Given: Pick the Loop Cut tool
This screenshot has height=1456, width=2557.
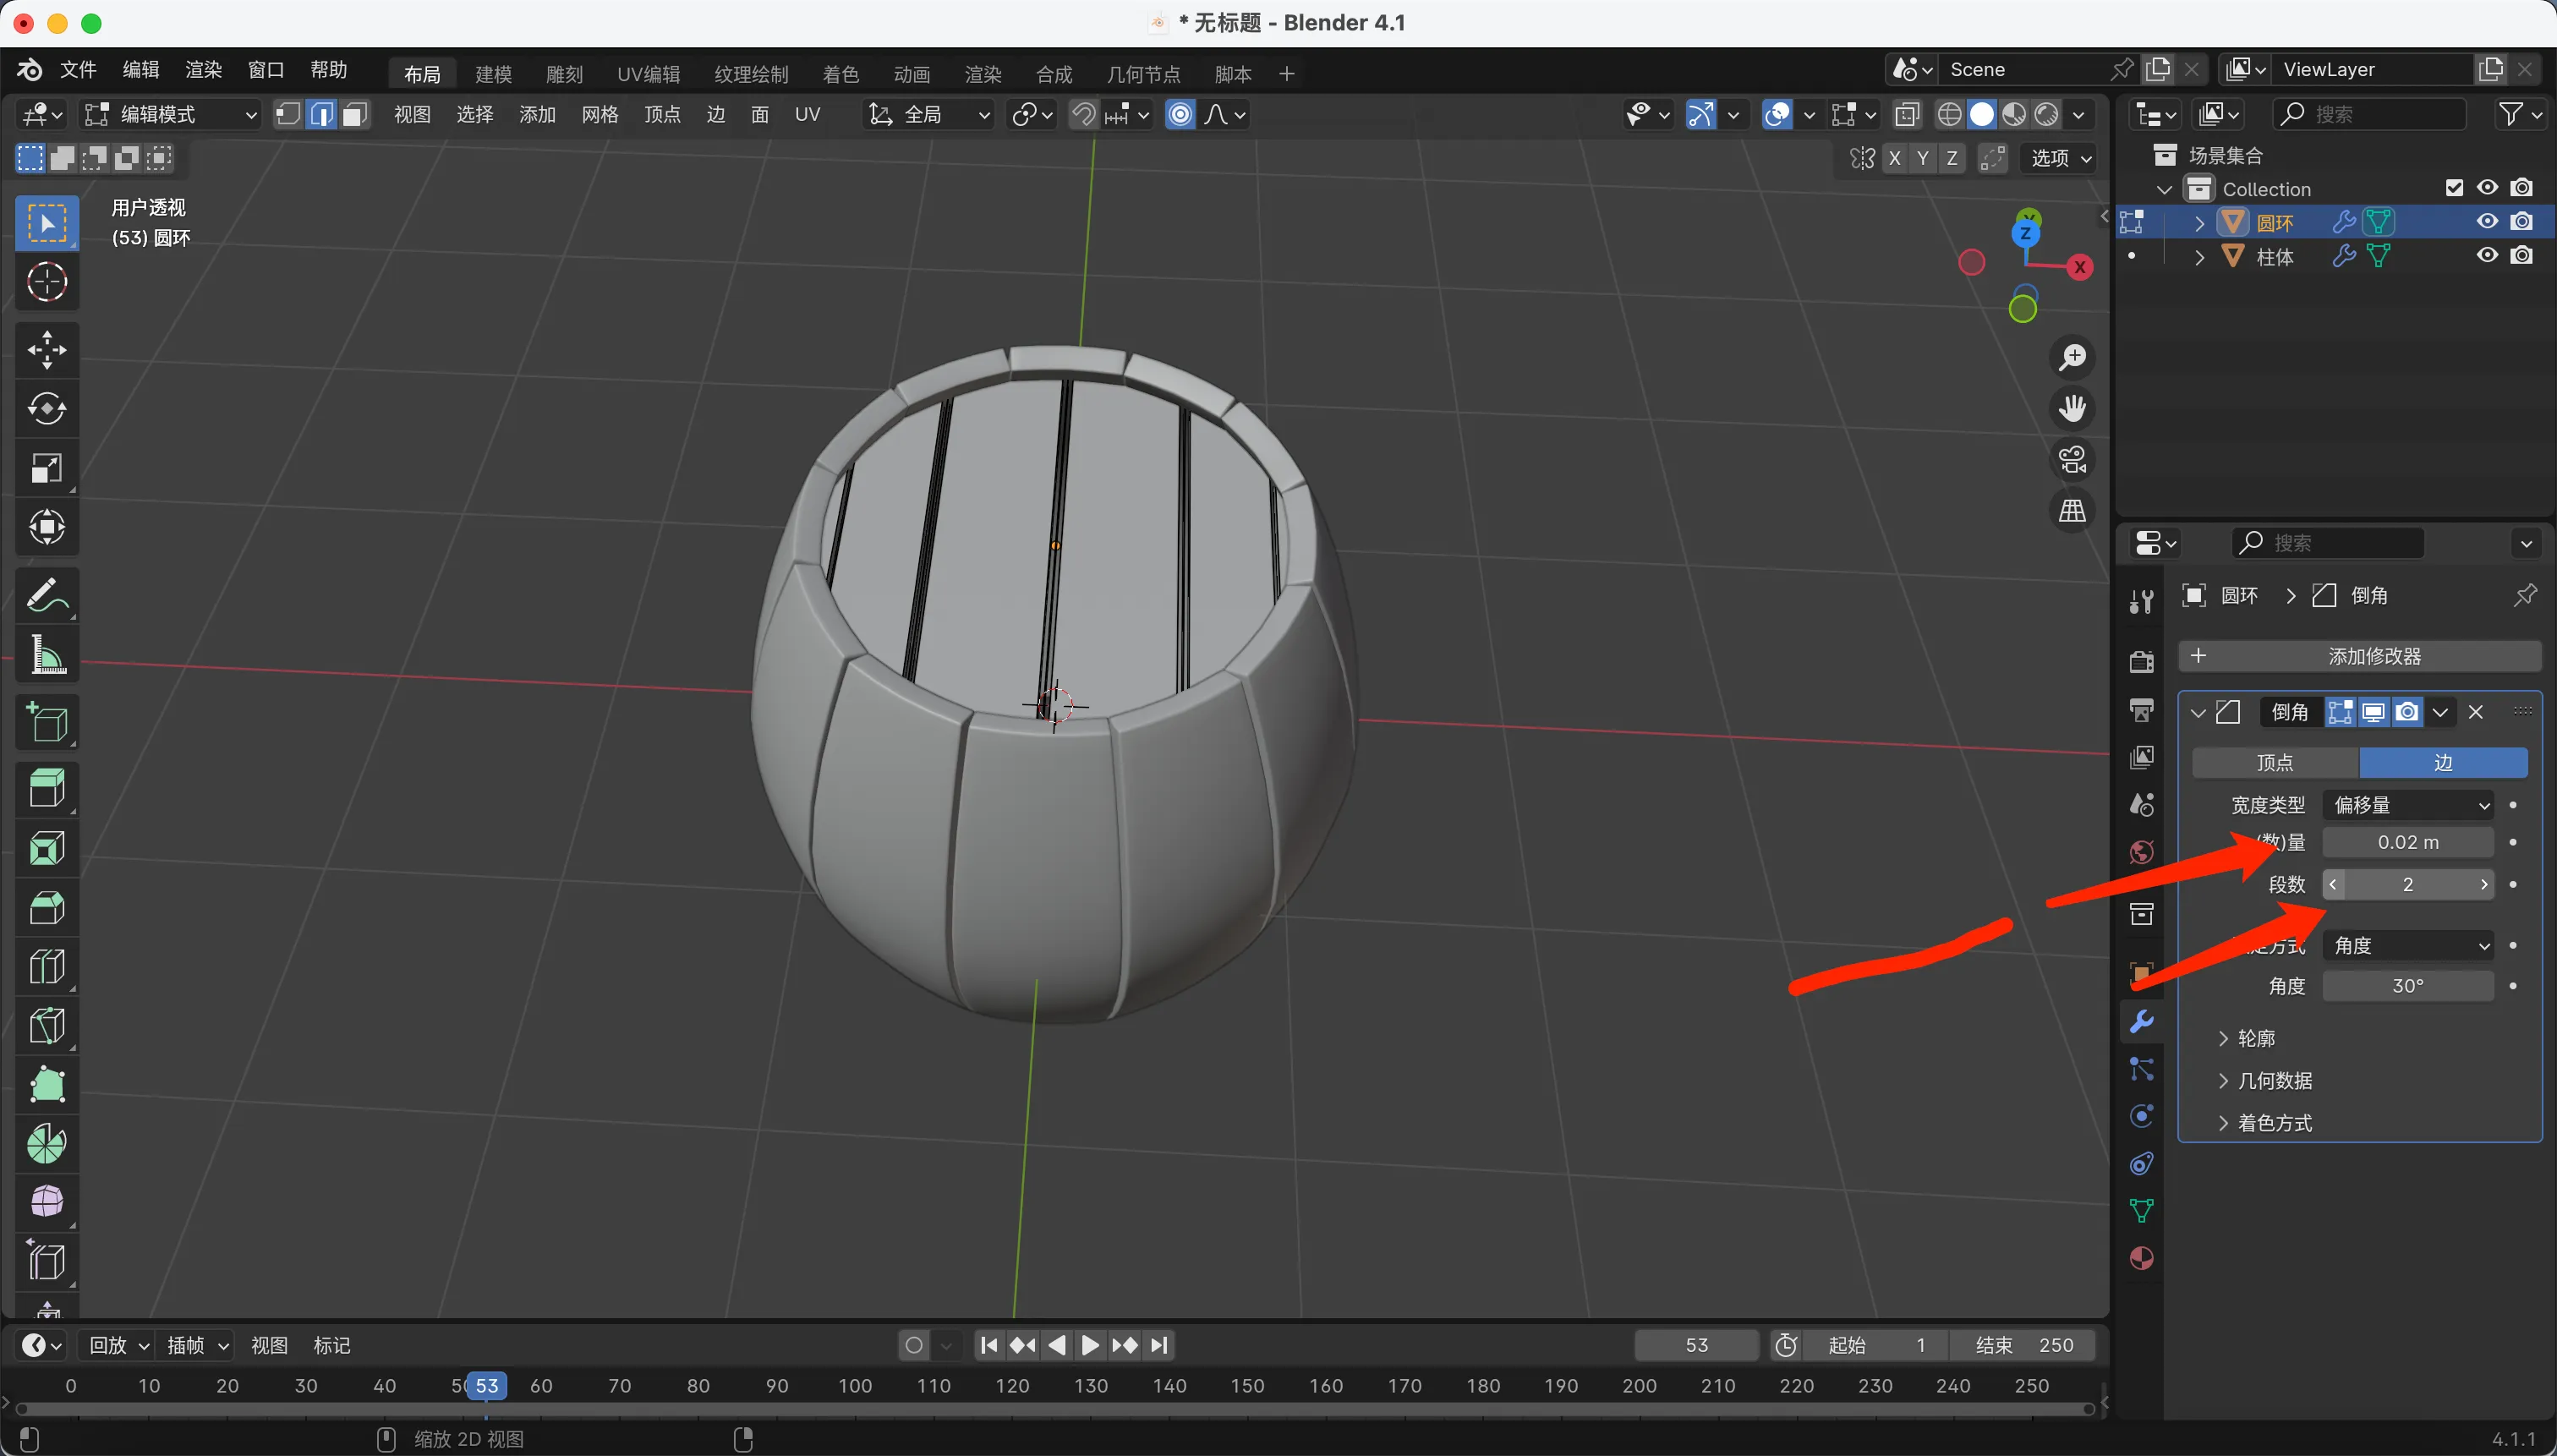Looking at the screenshot, I should pos(46,966).
